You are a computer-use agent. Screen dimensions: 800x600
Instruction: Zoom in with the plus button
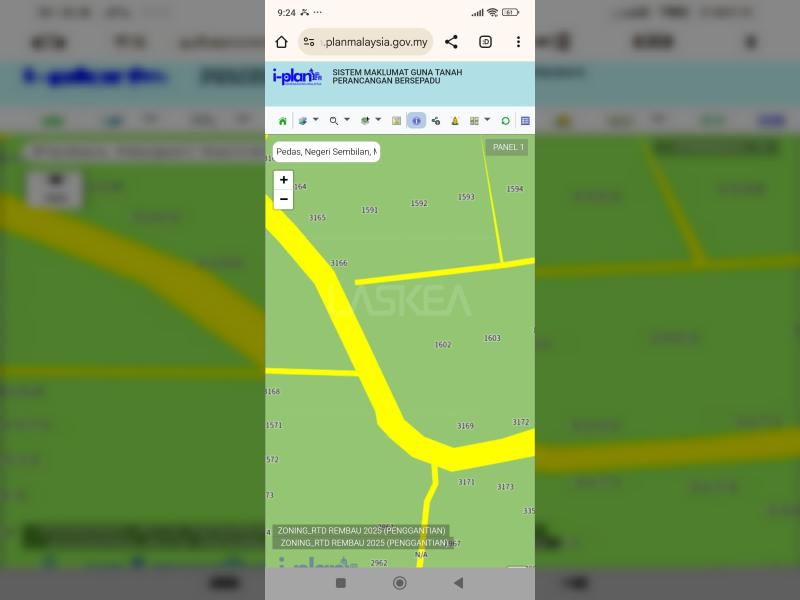[x=284, y=180]
